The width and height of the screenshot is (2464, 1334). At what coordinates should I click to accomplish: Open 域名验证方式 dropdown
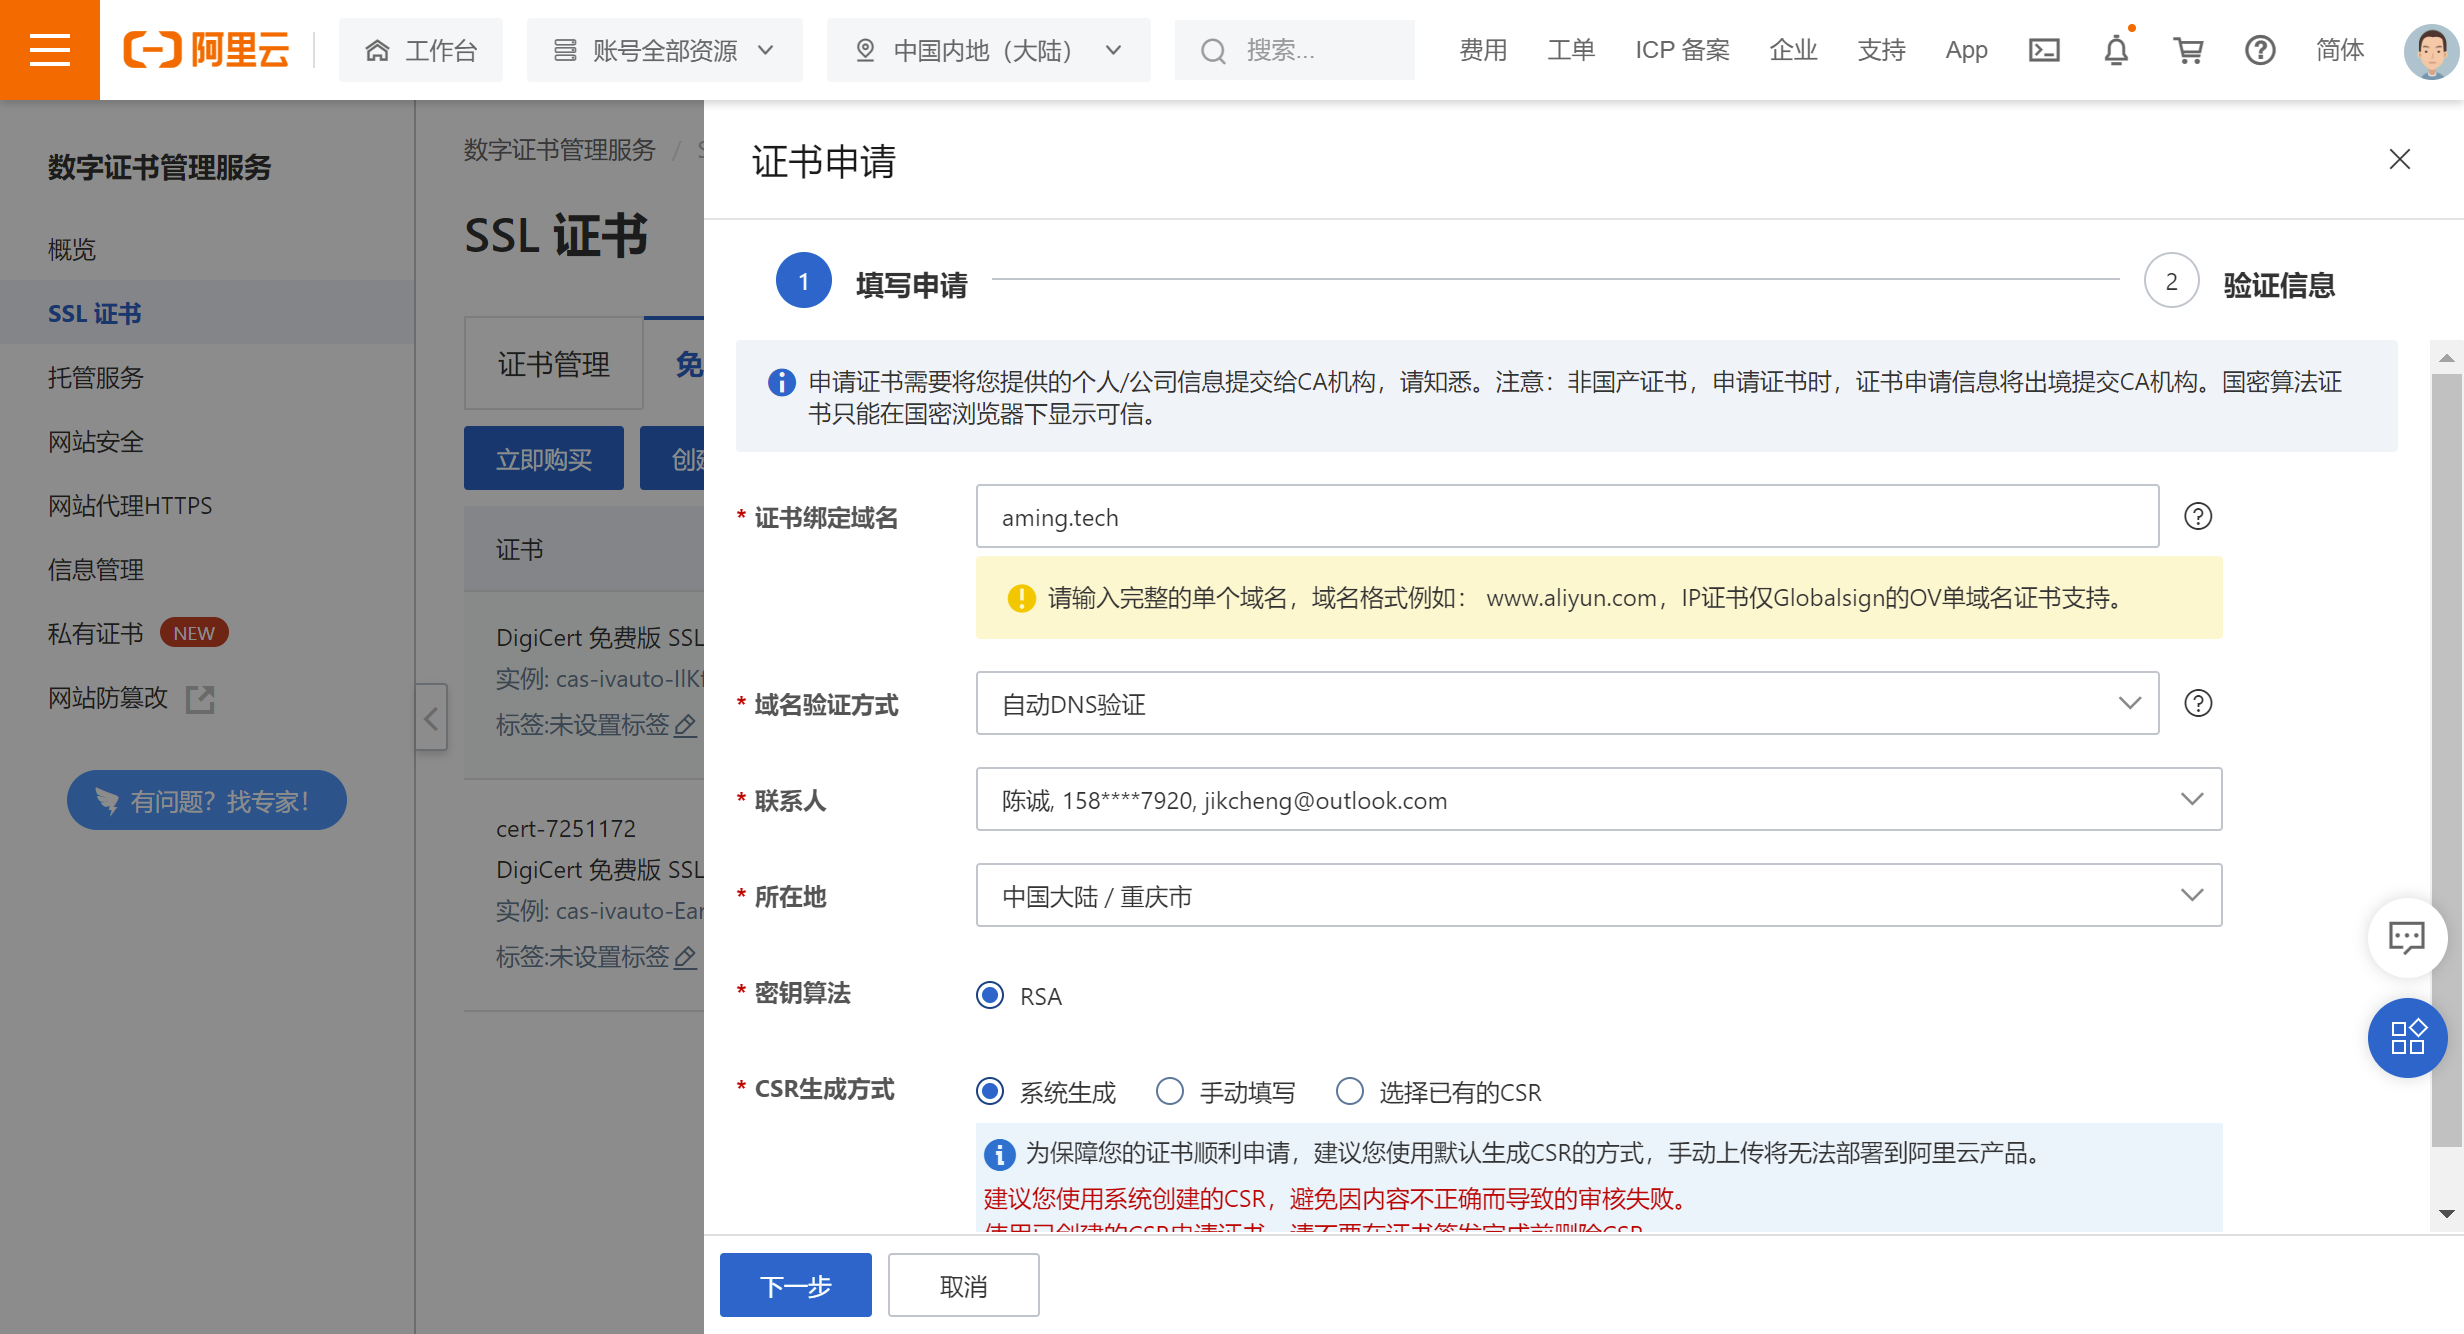[1567, 703]
